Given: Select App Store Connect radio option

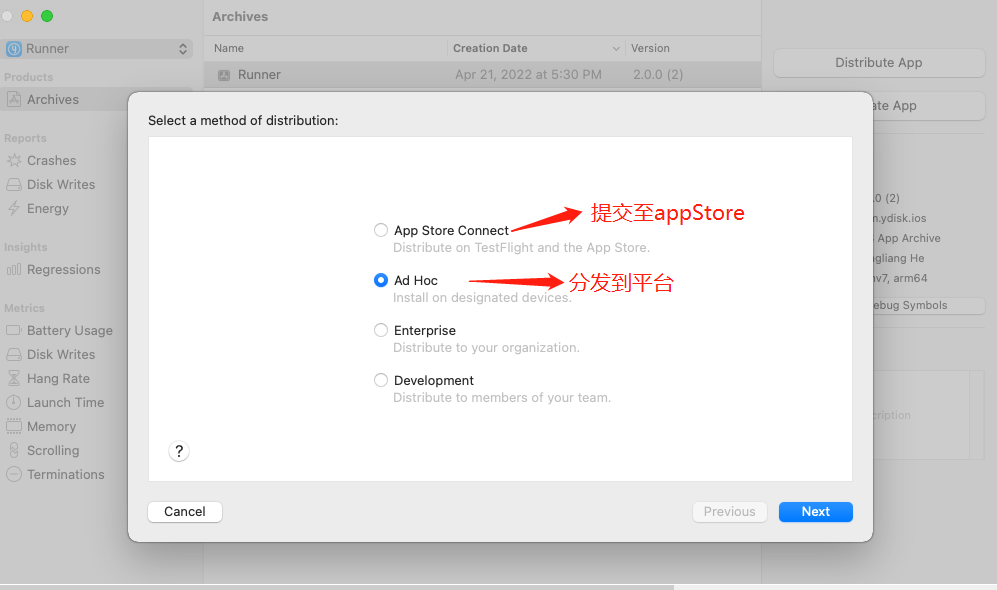Looking at the screenshot, I should click(x=381, y=230).
